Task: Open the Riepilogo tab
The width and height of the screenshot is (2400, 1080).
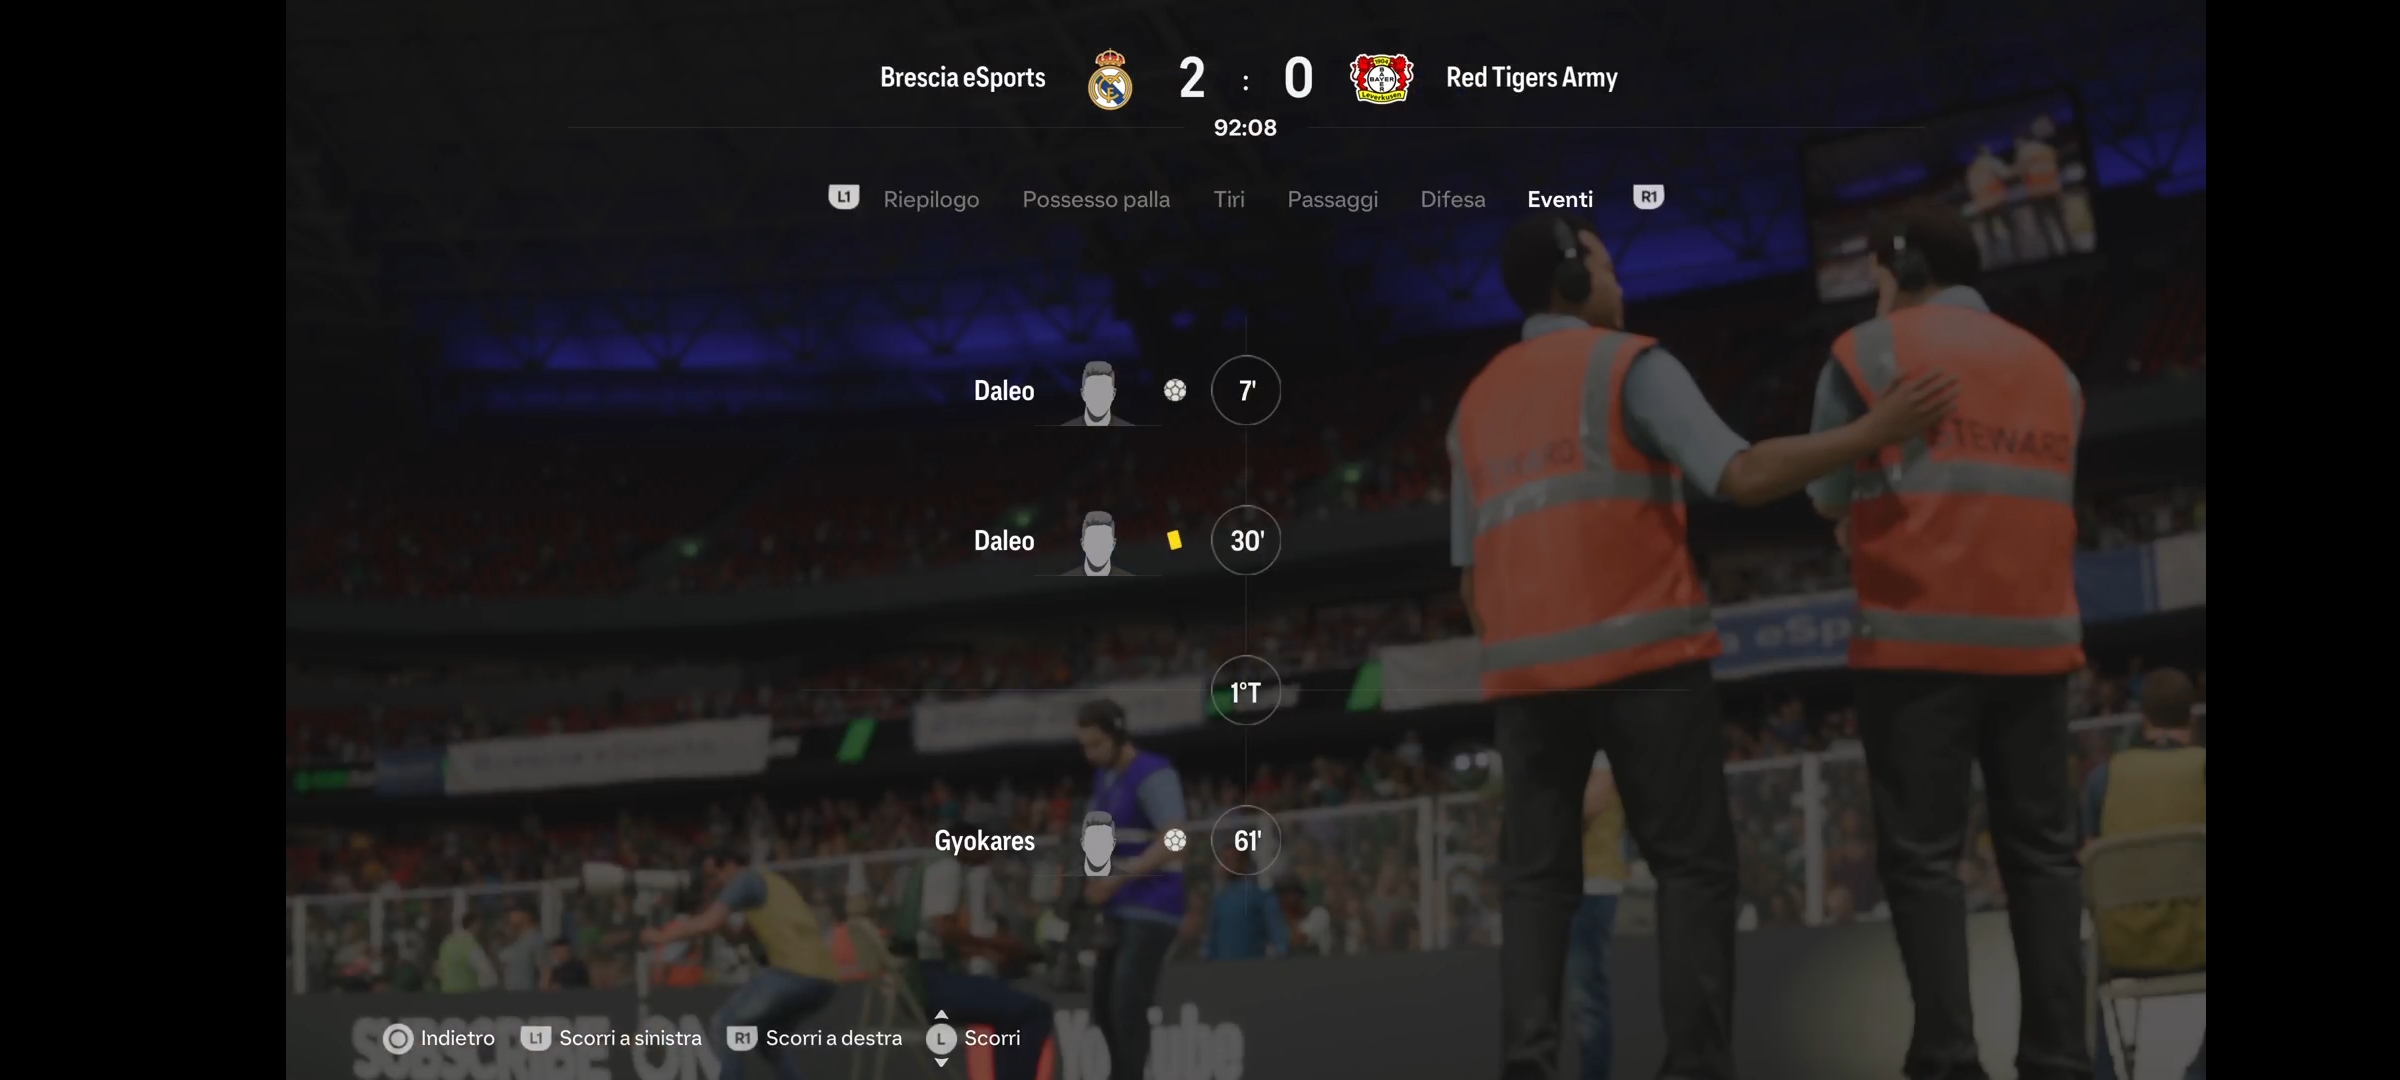Action: (x=931, y=199)
